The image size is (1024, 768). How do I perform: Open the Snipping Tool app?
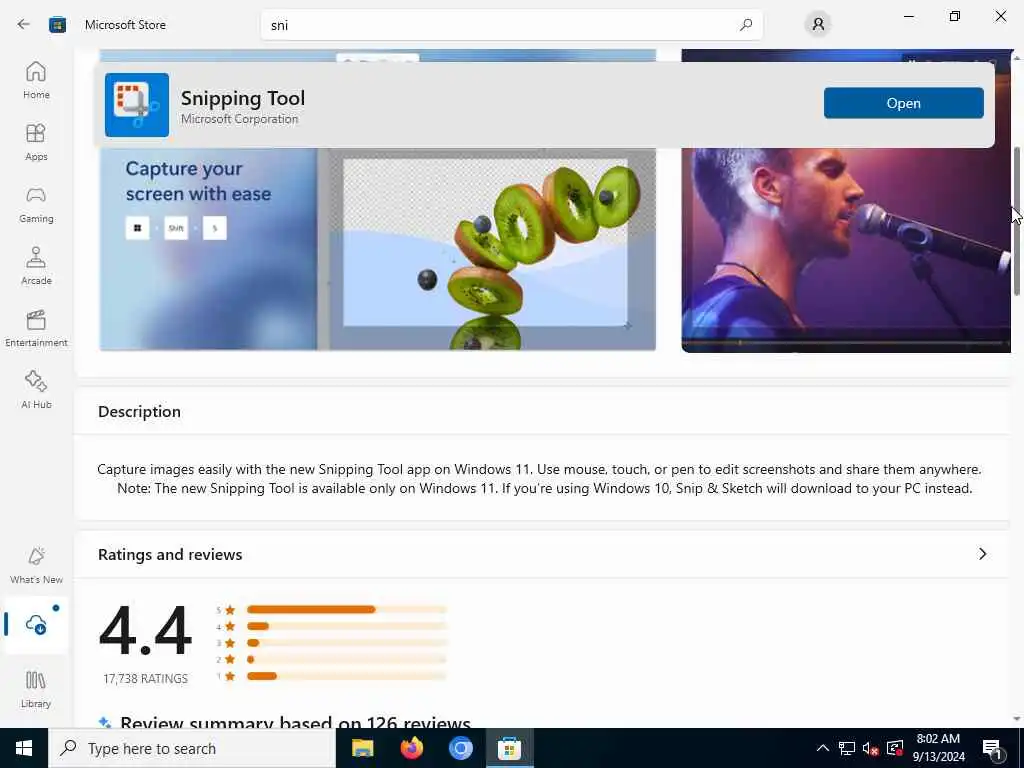pyautogui.click(x=903, y=103)
